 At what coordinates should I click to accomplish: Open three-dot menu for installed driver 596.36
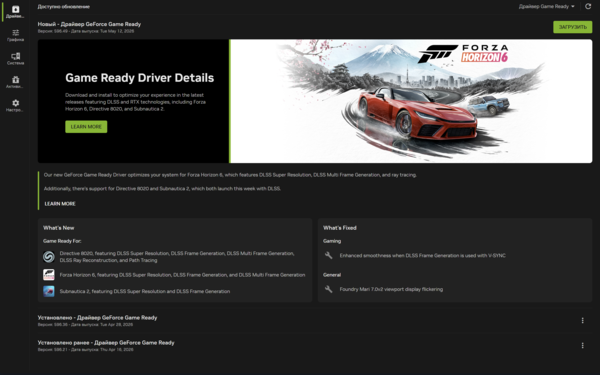tap(582, 320)
